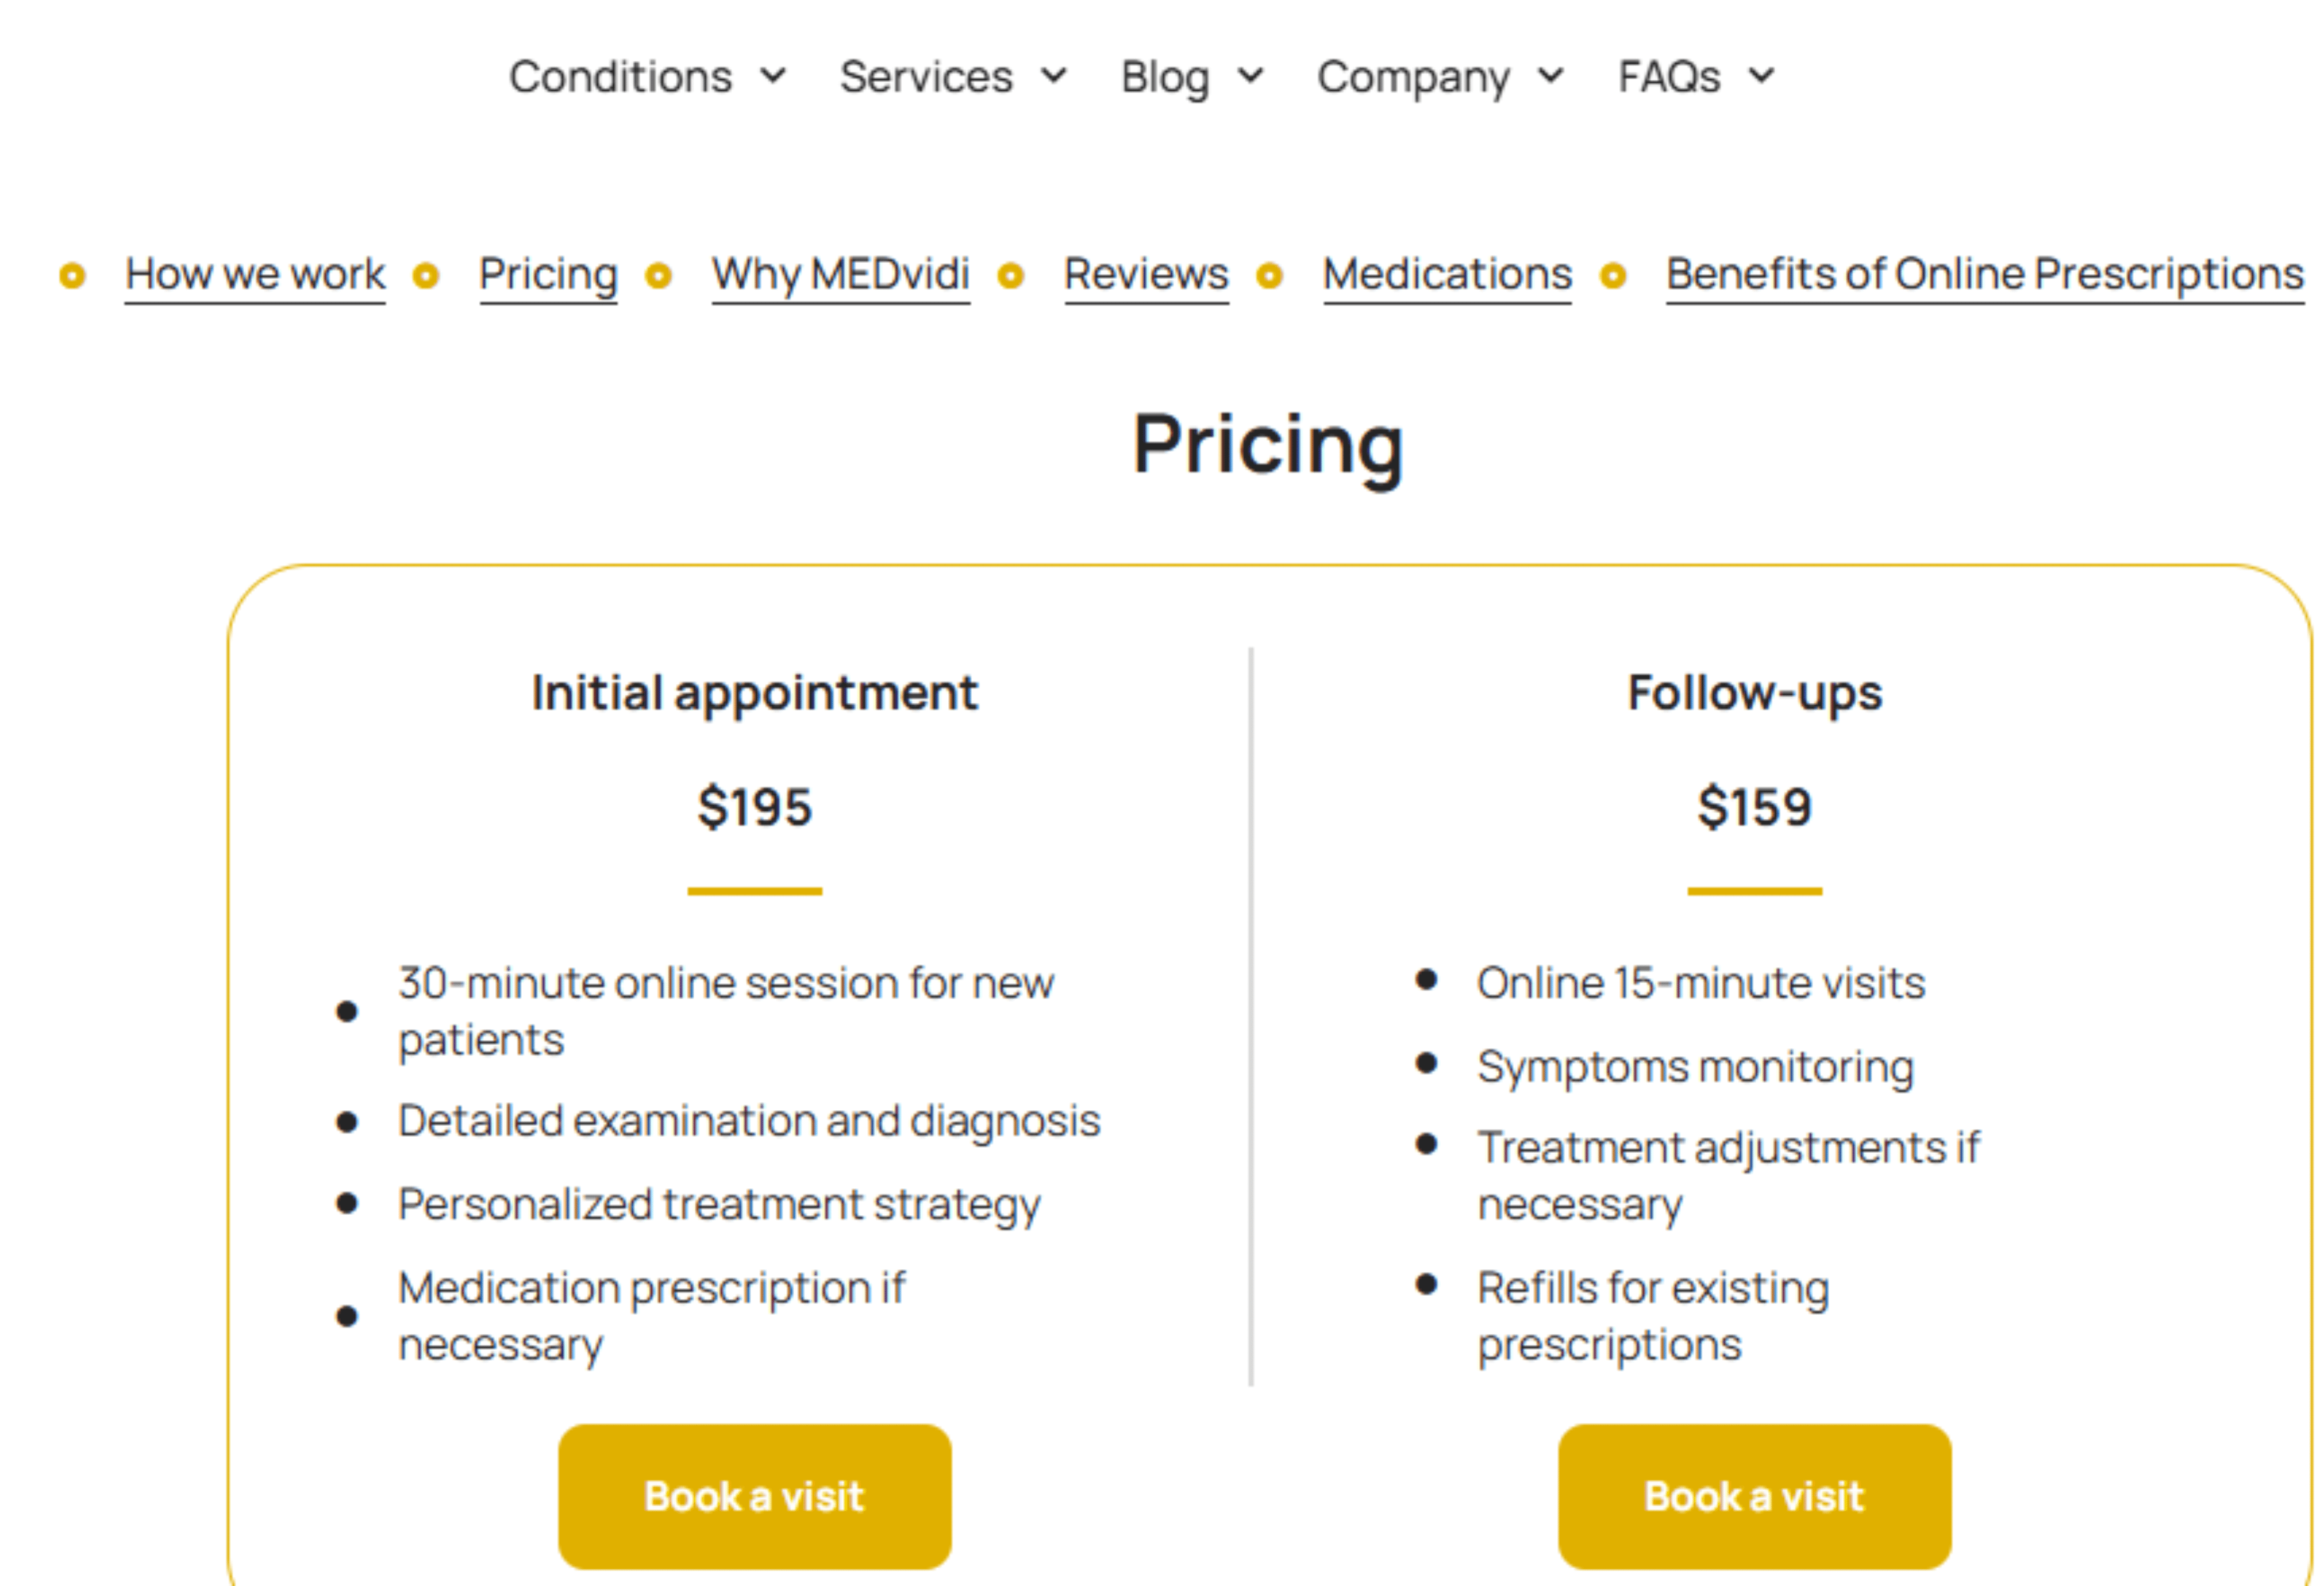Click the yellow bullet before Medications
This screenshot has height=1586, width=2324.
[x=1270, y=275]
